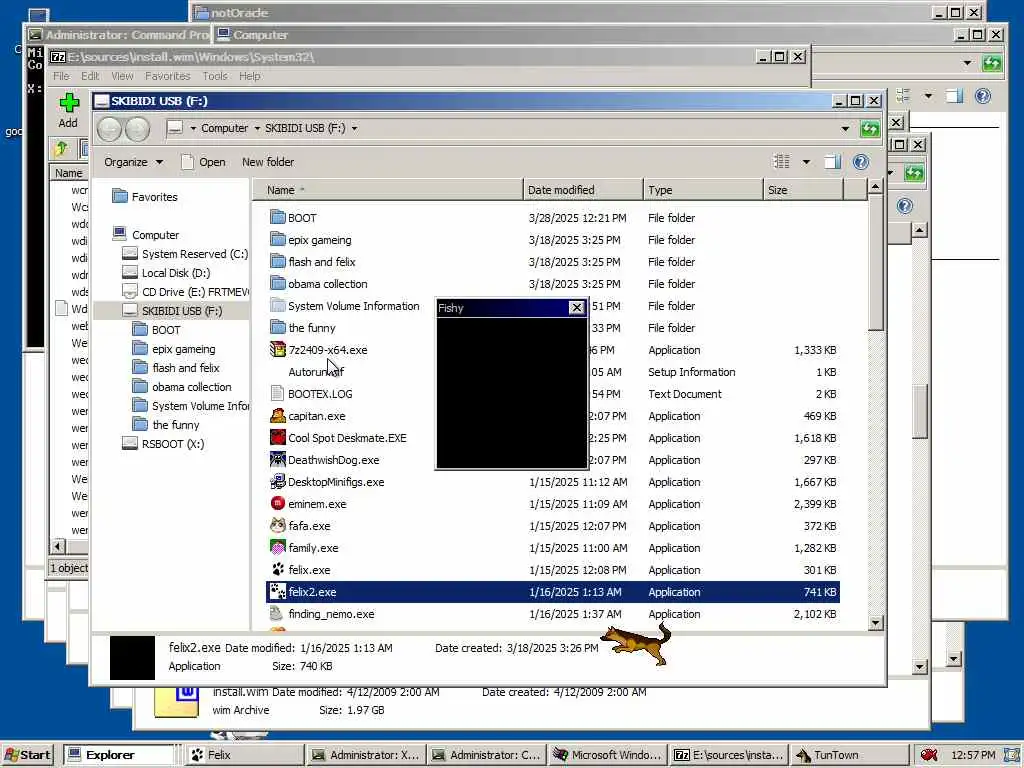
Task: Click the 7z2409-x64.exe file icon
Action: pos(278,349)
